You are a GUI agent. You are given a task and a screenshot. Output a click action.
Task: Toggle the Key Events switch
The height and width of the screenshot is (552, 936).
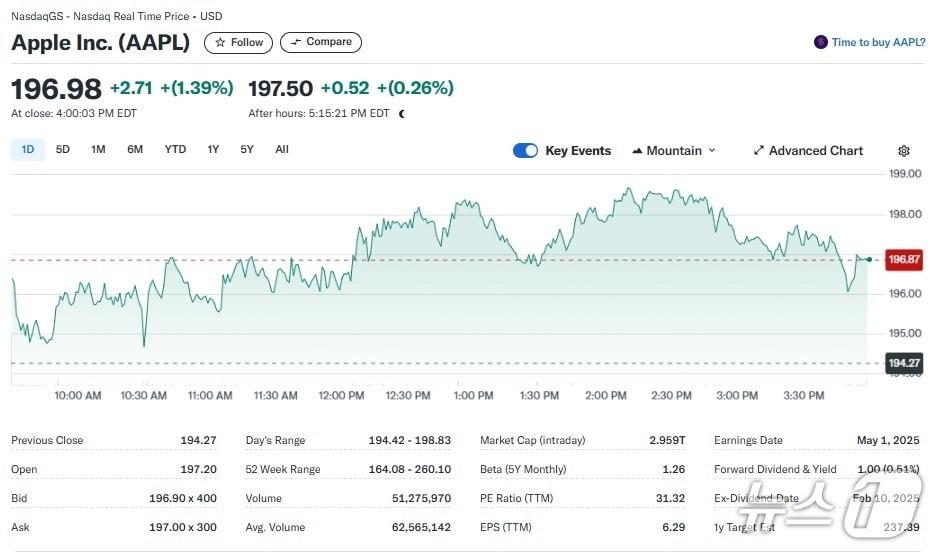[525, 151]
